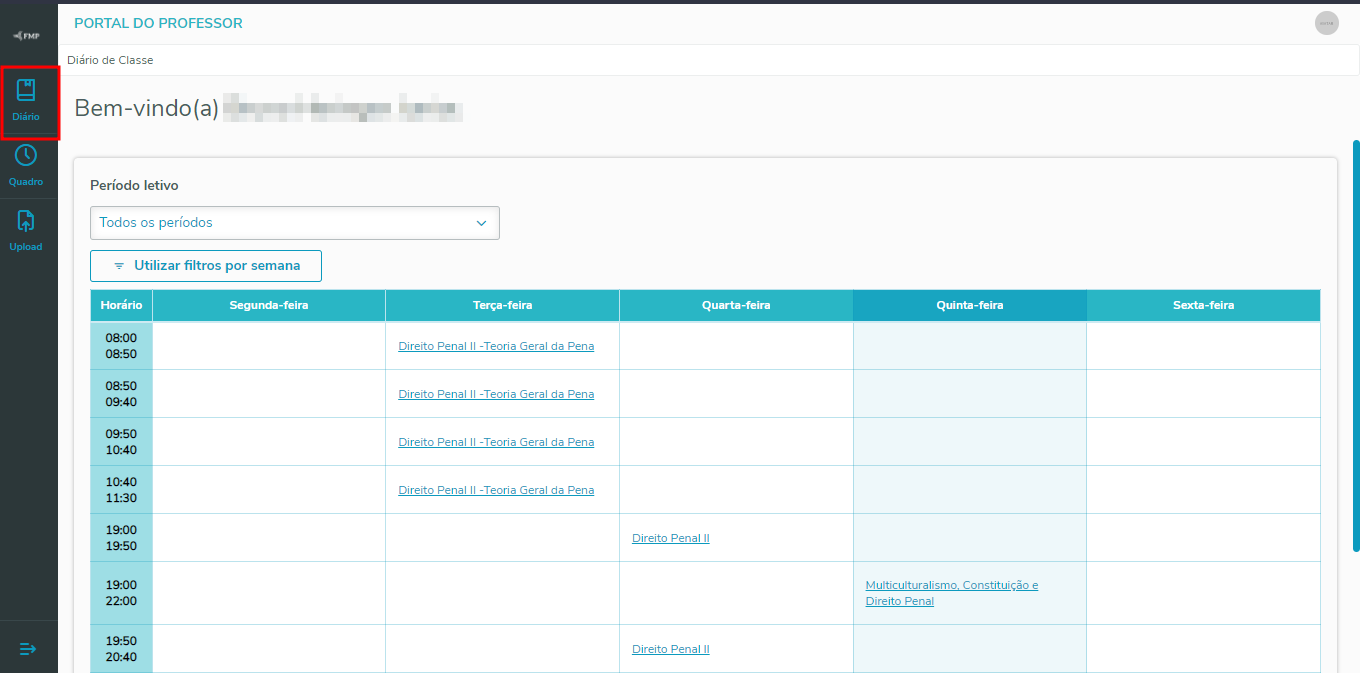
Task: Open Multiculturalismo, Constituição e Direito Penal link
Action: (x=952, y=593)
